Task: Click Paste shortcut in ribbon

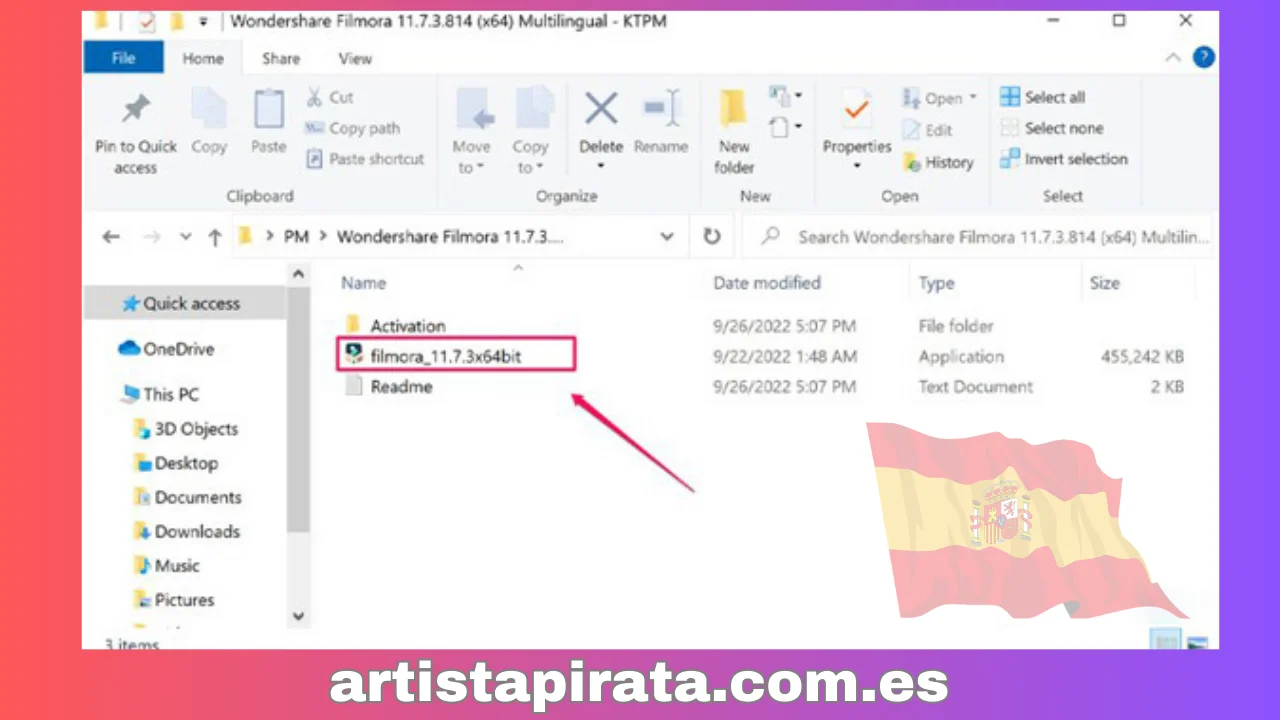Action: (365, 158)
